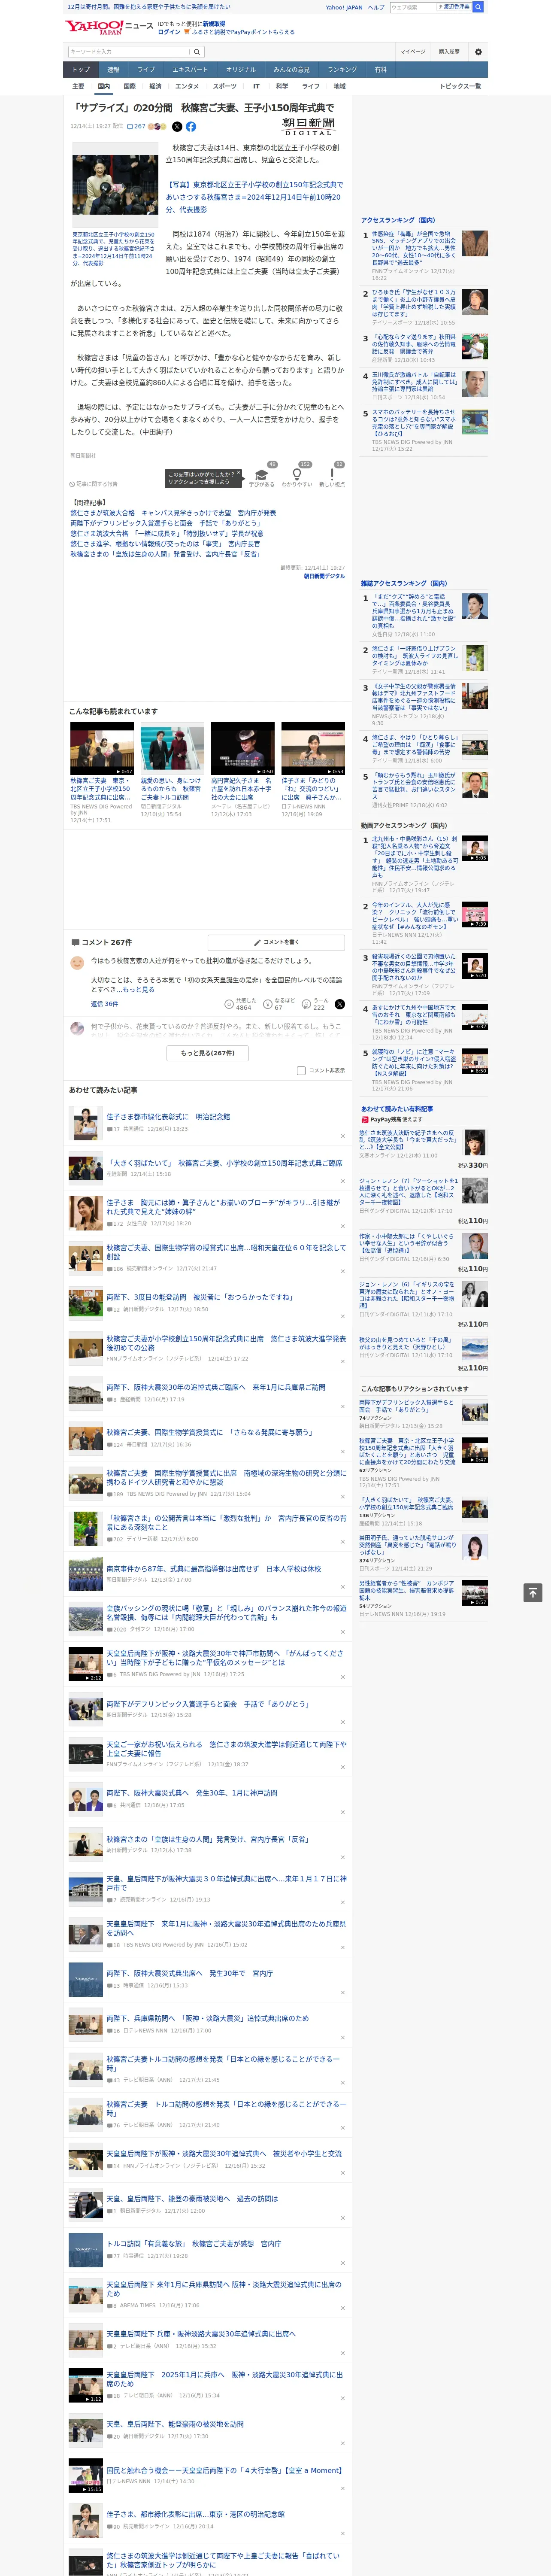Click the コメントを書く button
The height and width of the screenshot is (2576, 551).
click(x=276, y=942)
